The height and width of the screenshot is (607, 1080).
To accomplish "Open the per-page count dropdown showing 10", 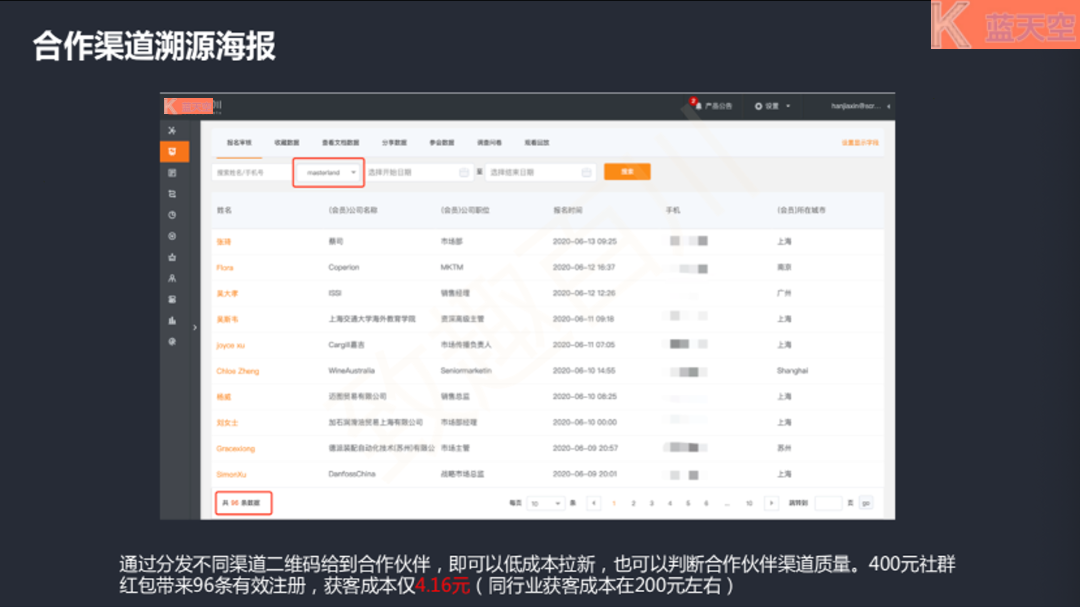I will coord(545,503).
